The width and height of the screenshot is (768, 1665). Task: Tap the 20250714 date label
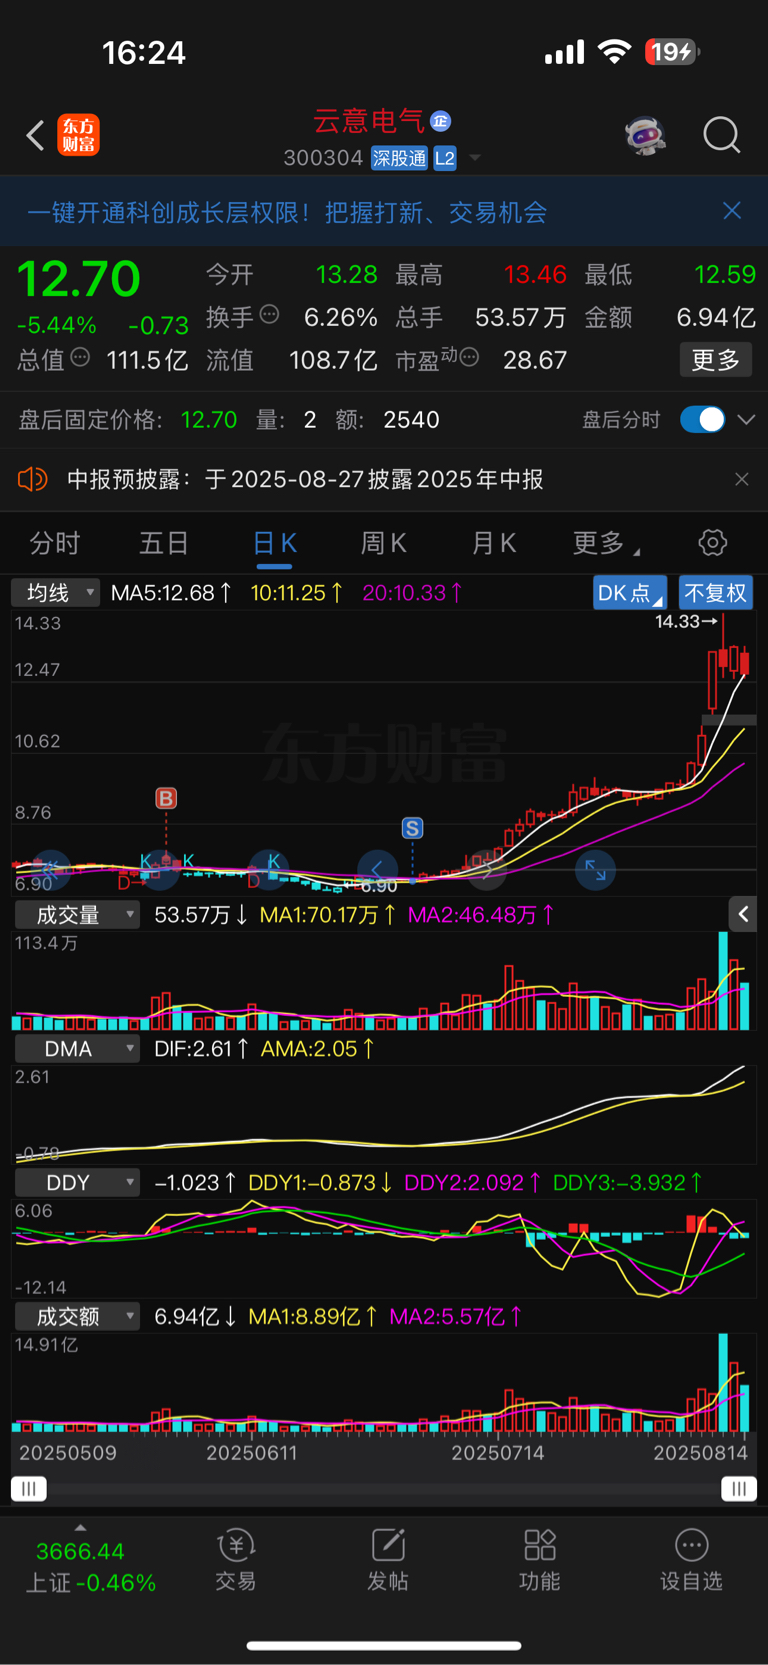point(498,1453)
